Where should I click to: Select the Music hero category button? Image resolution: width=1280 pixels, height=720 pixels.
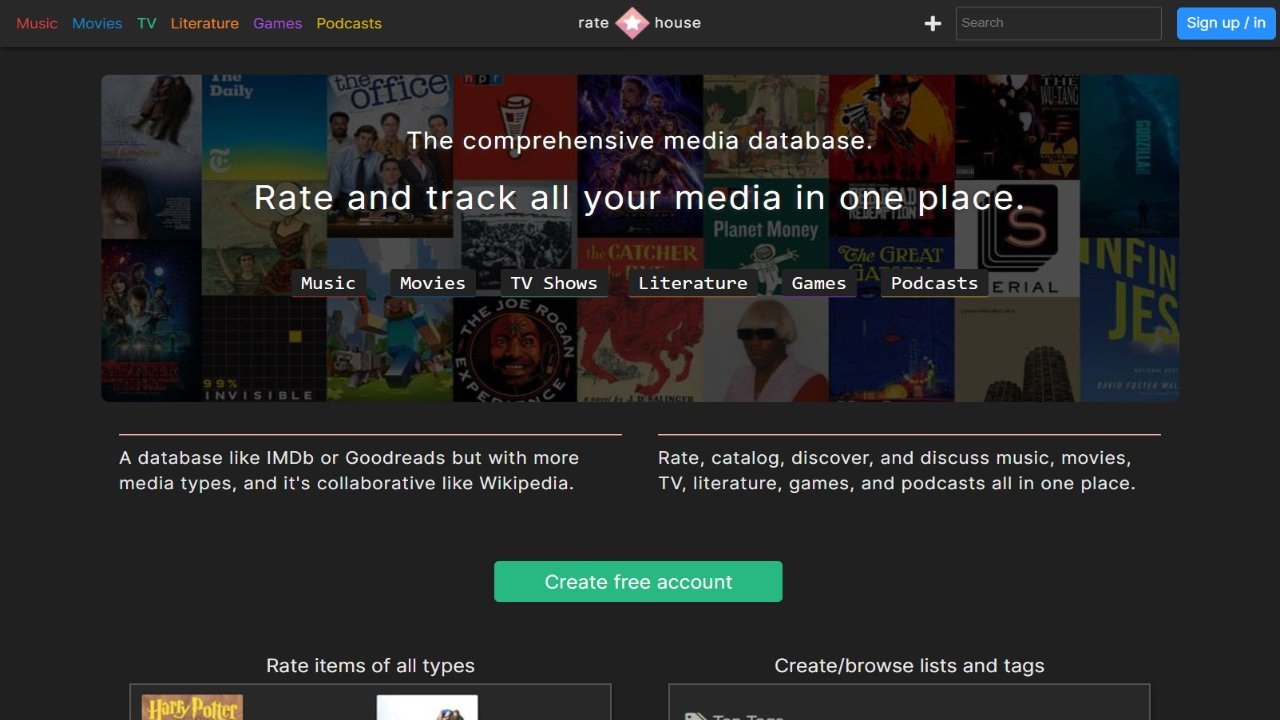328,283
